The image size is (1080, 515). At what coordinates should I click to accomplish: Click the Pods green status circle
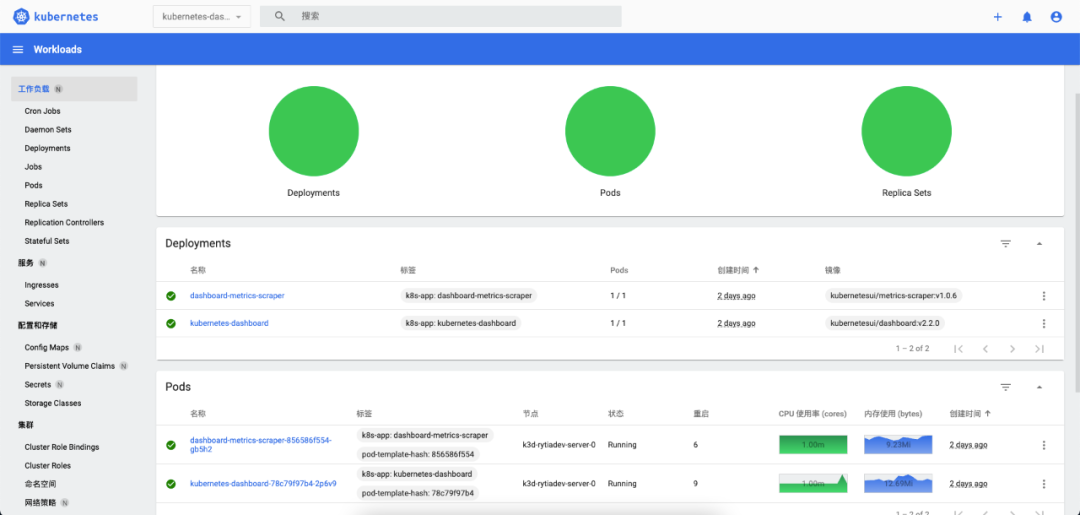610,131
